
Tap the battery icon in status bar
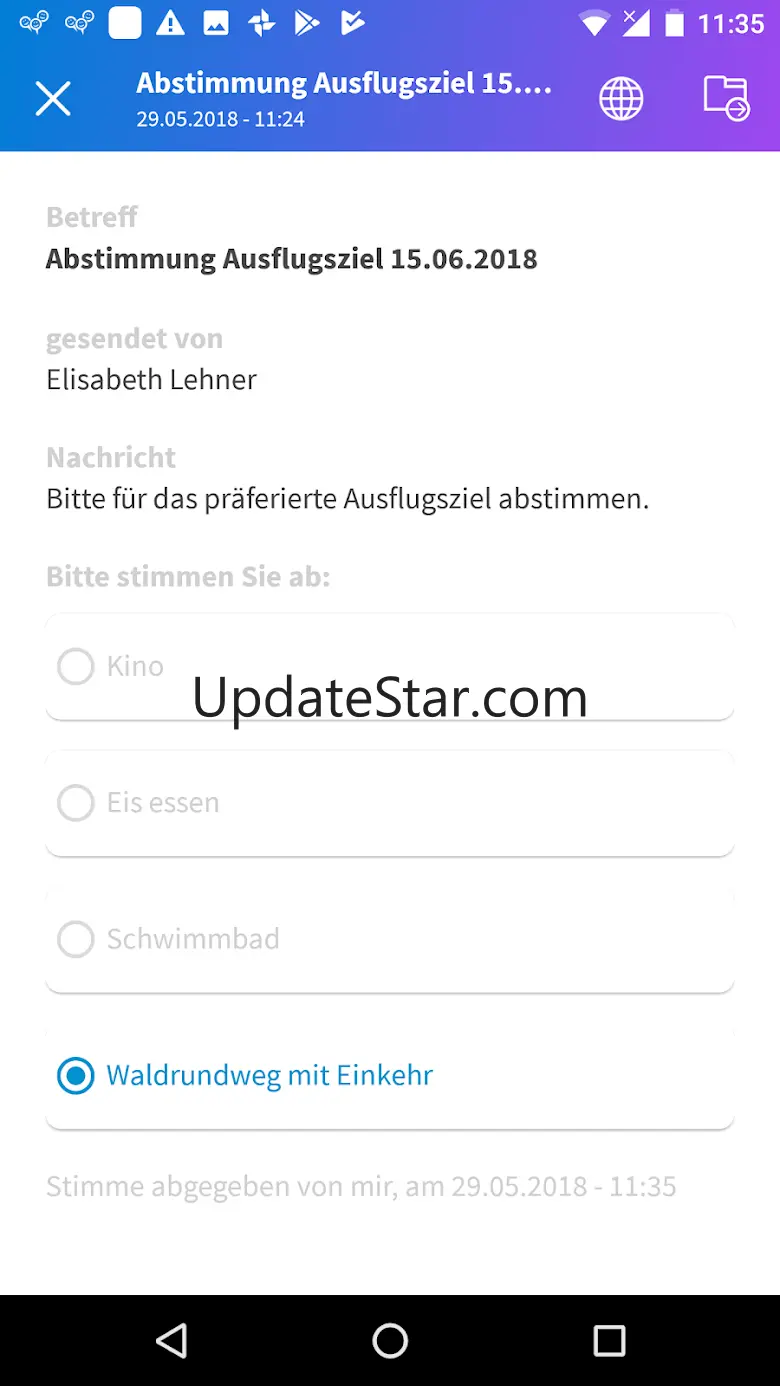[x=676, y=24]
